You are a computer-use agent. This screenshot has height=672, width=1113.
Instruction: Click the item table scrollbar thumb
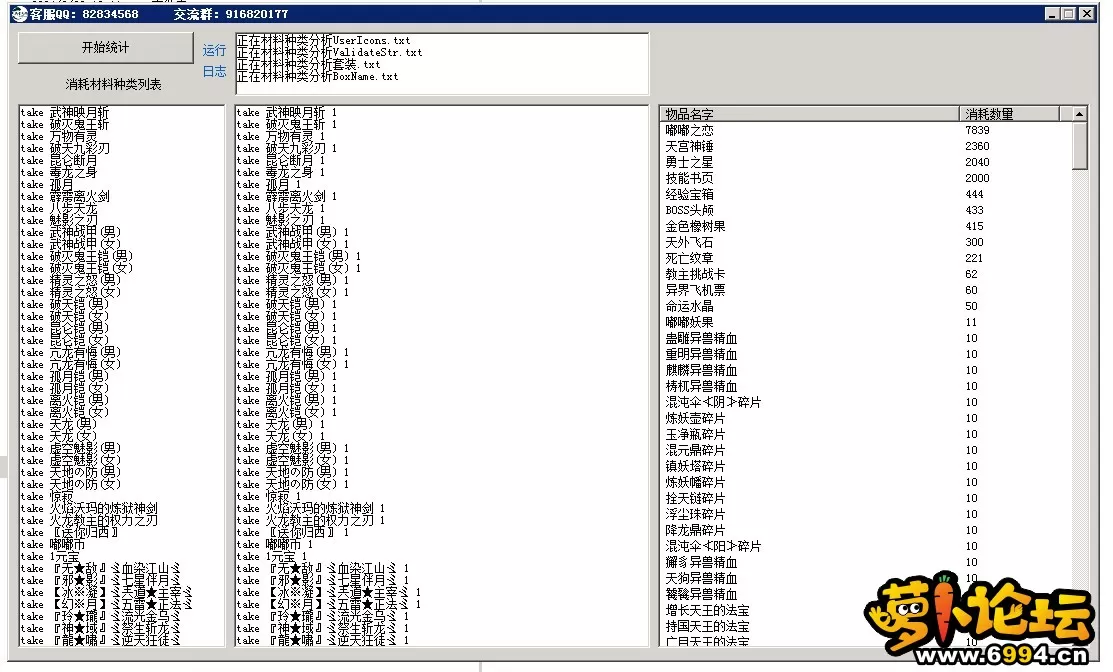[1080, 145]
